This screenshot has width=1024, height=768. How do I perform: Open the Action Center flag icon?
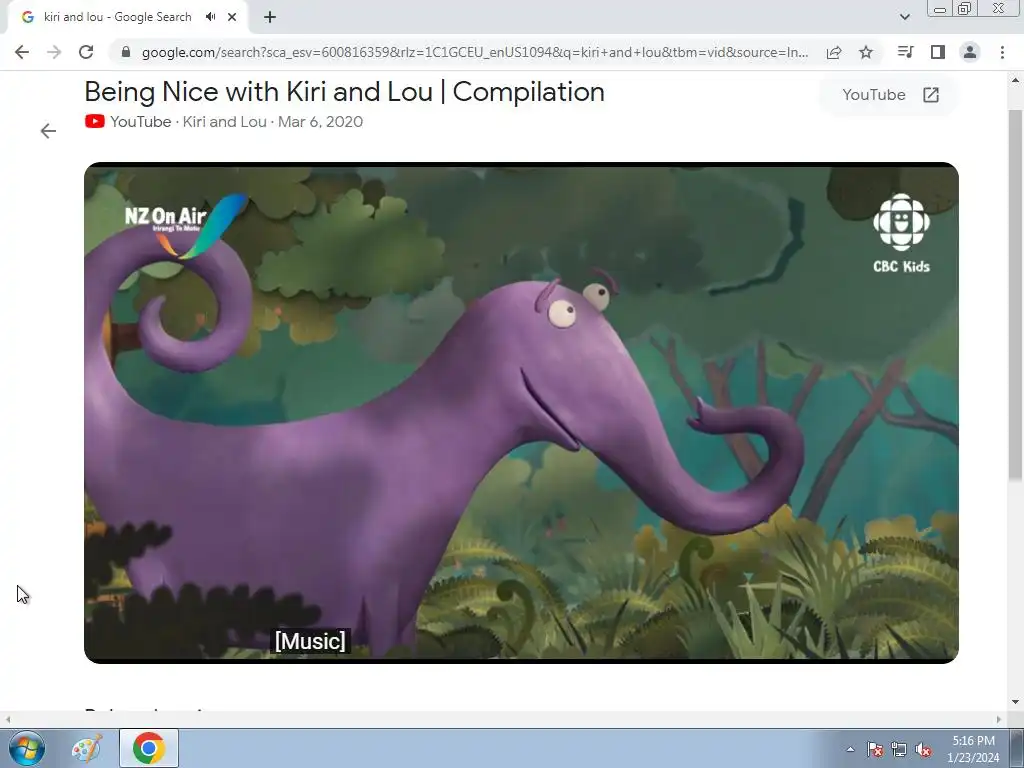pyautogui.click(x=875, y=749)
